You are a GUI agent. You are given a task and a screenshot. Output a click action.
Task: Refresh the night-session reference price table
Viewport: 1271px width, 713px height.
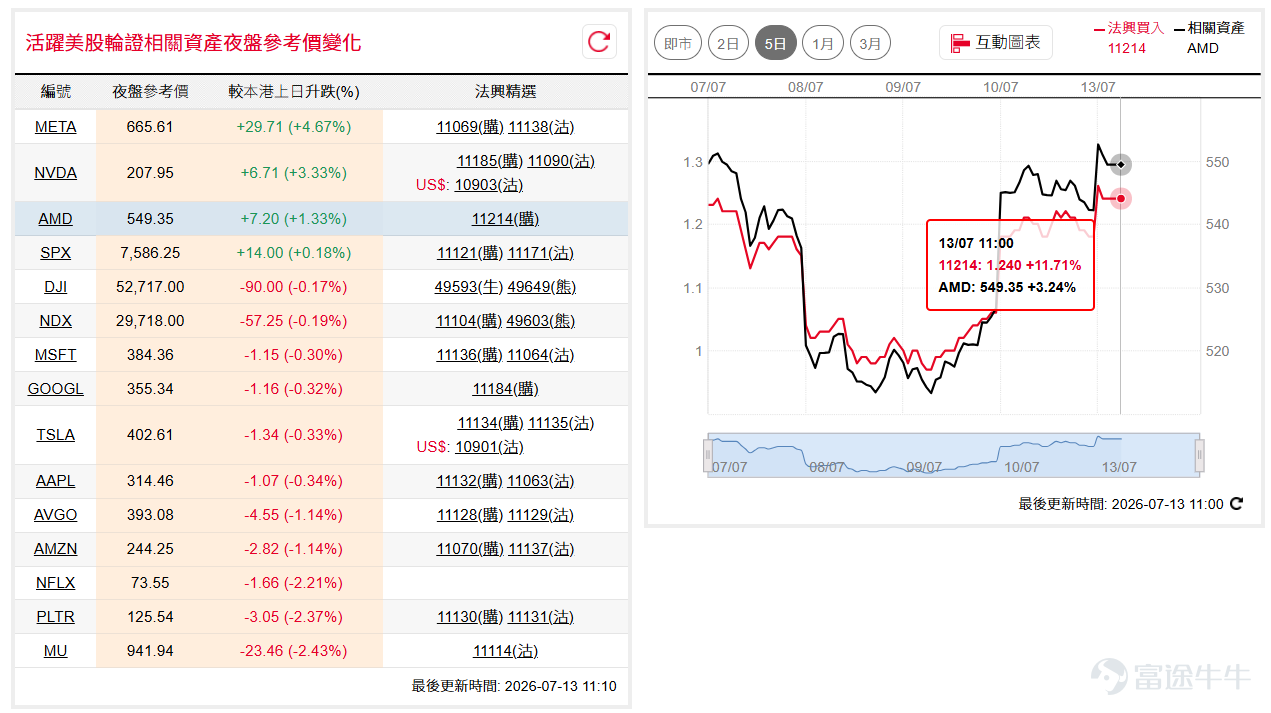point(599,41)
